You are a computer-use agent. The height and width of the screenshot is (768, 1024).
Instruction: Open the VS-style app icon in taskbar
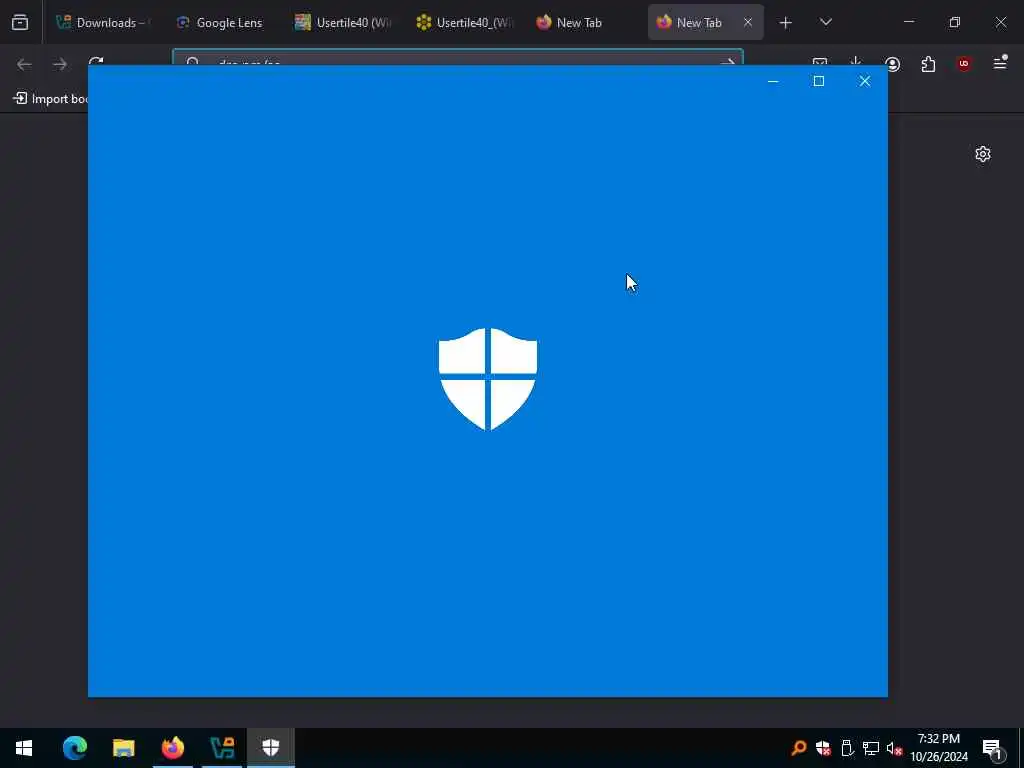click(x=222, y=748)
